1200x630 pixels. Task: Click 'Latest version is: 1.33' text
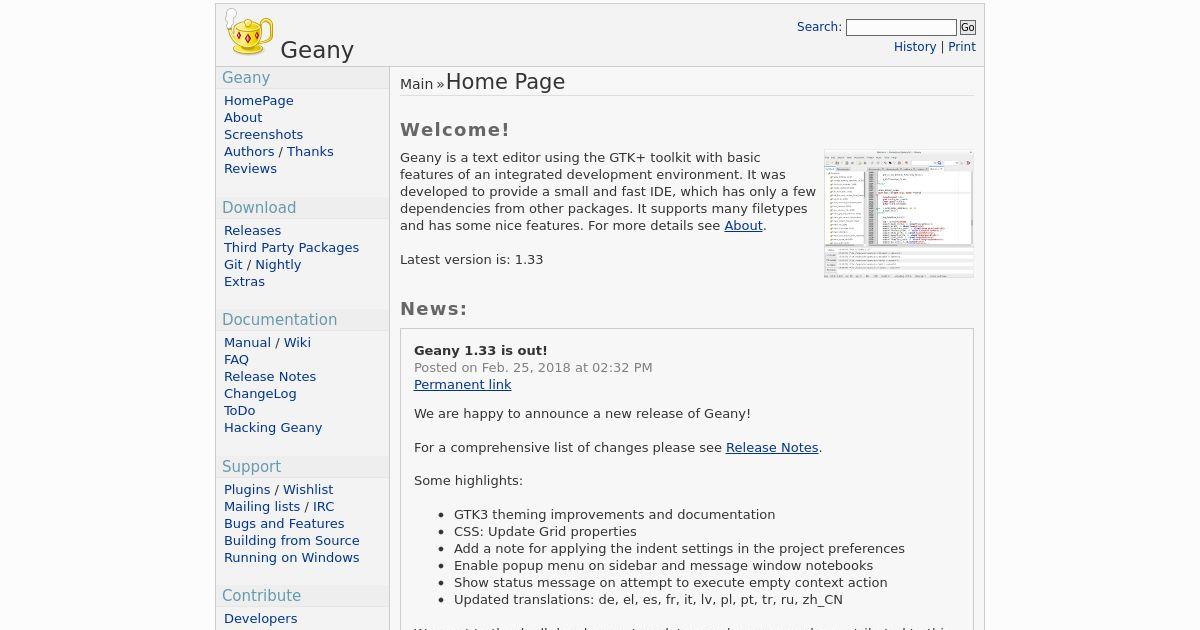(x=471, y=260)
